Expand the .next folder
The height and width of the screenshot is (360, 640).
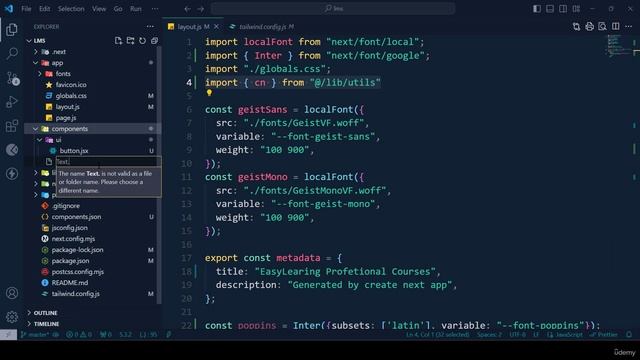36,52
